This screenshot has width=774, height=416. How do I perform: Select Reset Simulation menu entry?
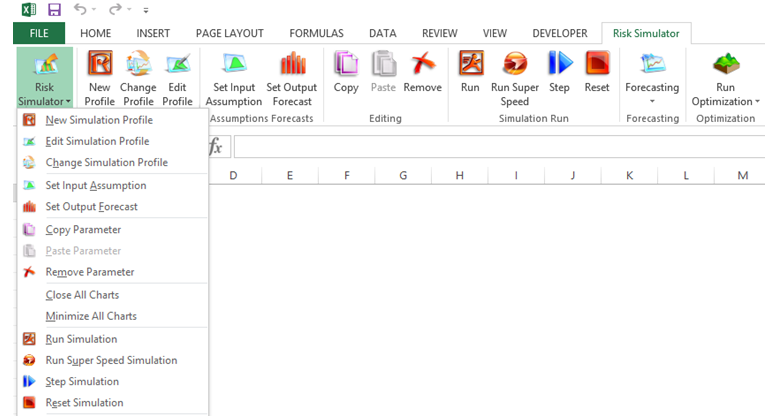click(x=113, y=403)
